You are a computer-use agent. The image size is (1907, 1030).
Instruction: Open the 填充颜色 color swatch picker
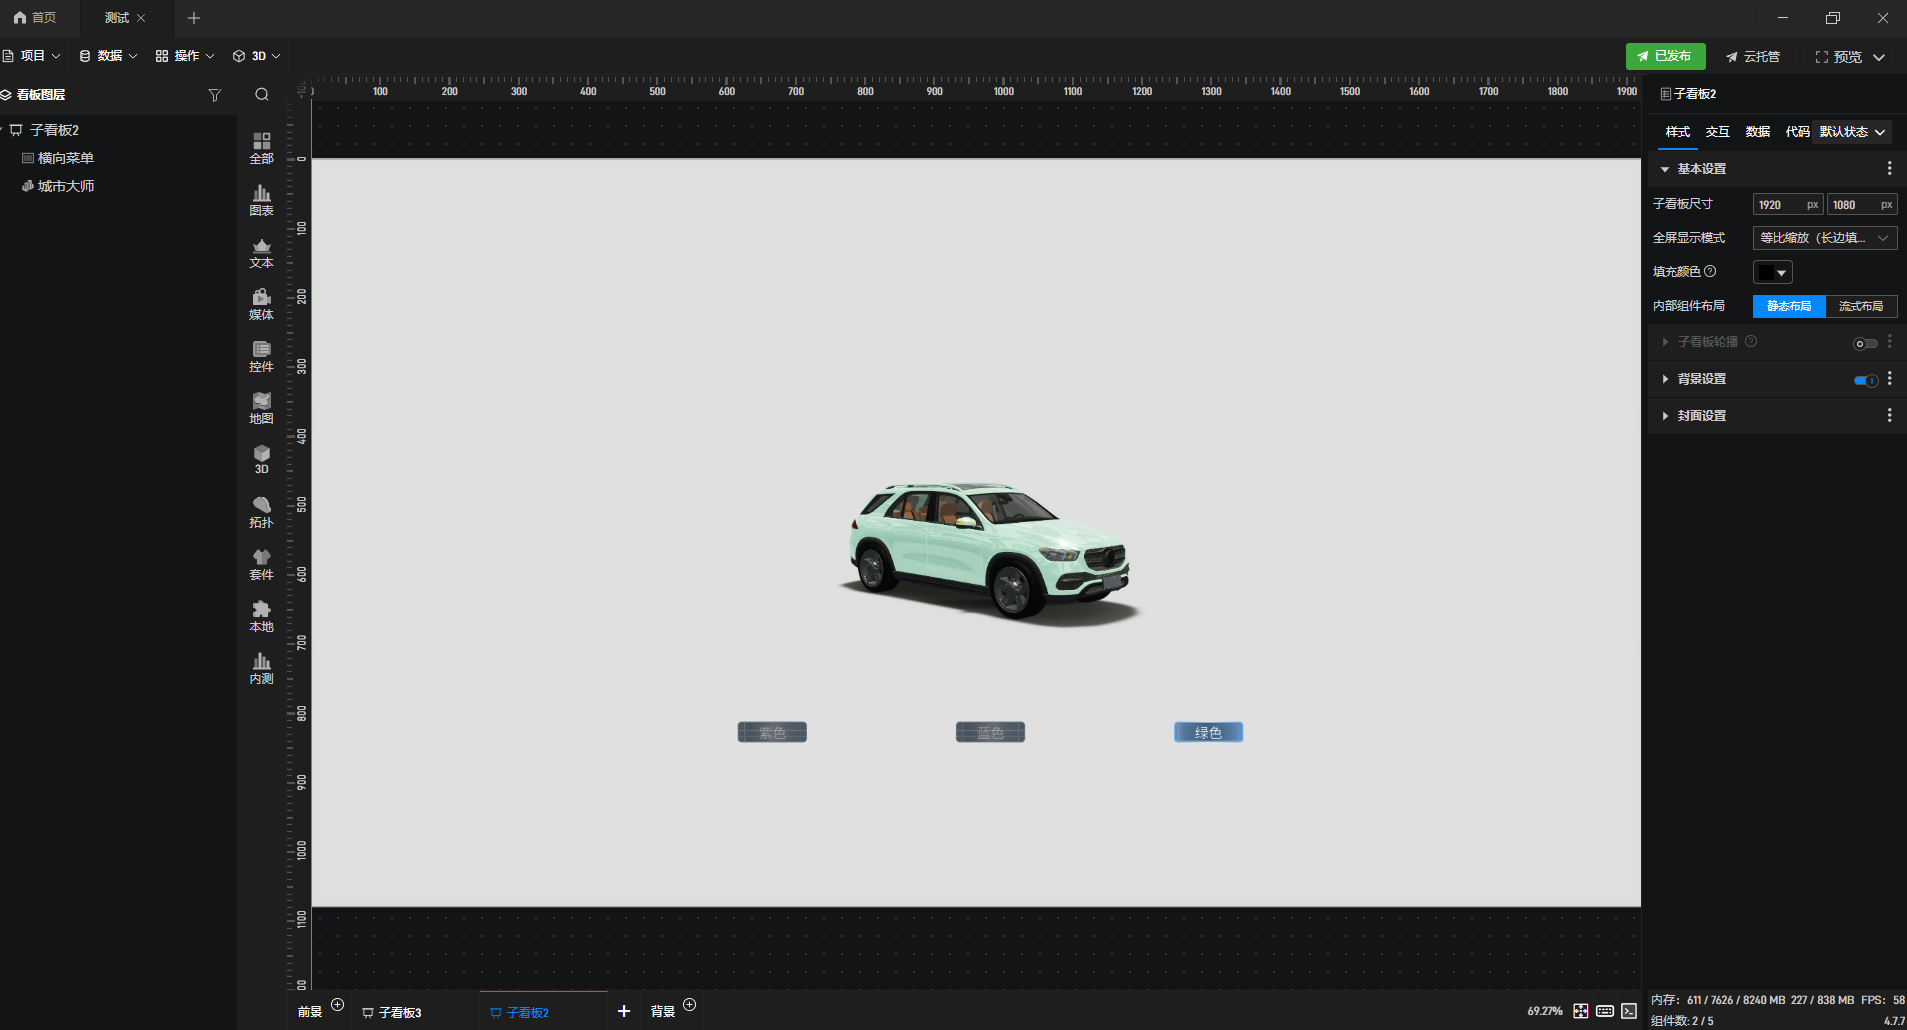pyautogui.click(x=1772, y=272)
